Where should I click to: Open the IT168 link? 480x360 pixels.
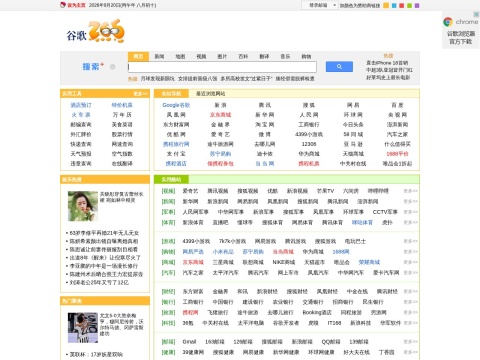tap(334, 323)
